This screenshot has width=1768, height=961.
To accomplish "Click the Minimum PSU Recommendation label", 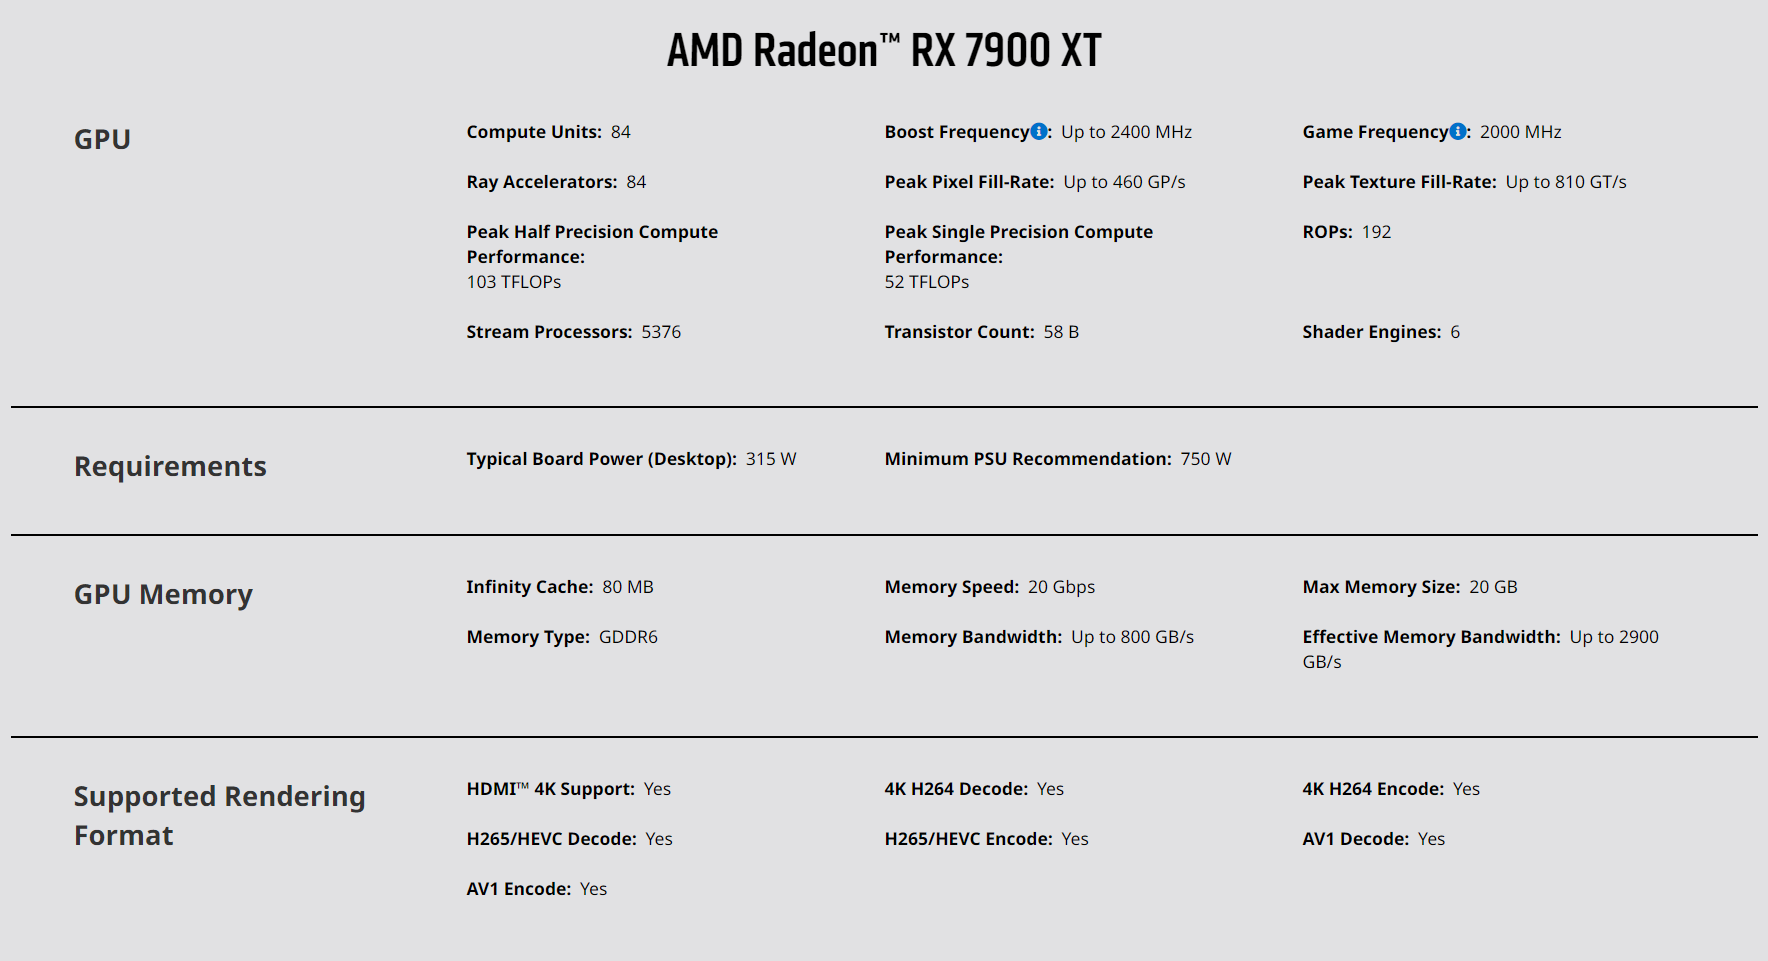I will 1027,459.
